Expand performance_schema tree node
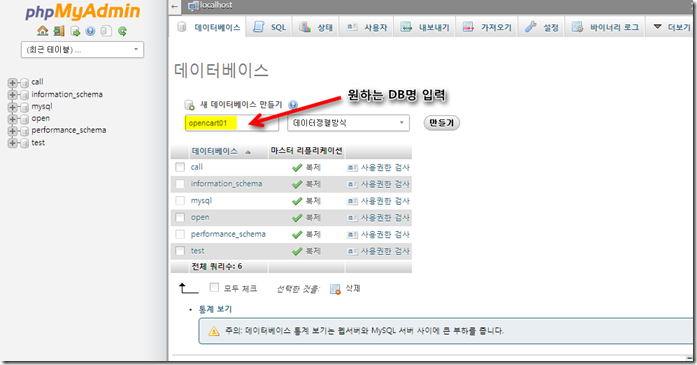The height and width of the screenshot is (365, 697). (x=12, y=131)
